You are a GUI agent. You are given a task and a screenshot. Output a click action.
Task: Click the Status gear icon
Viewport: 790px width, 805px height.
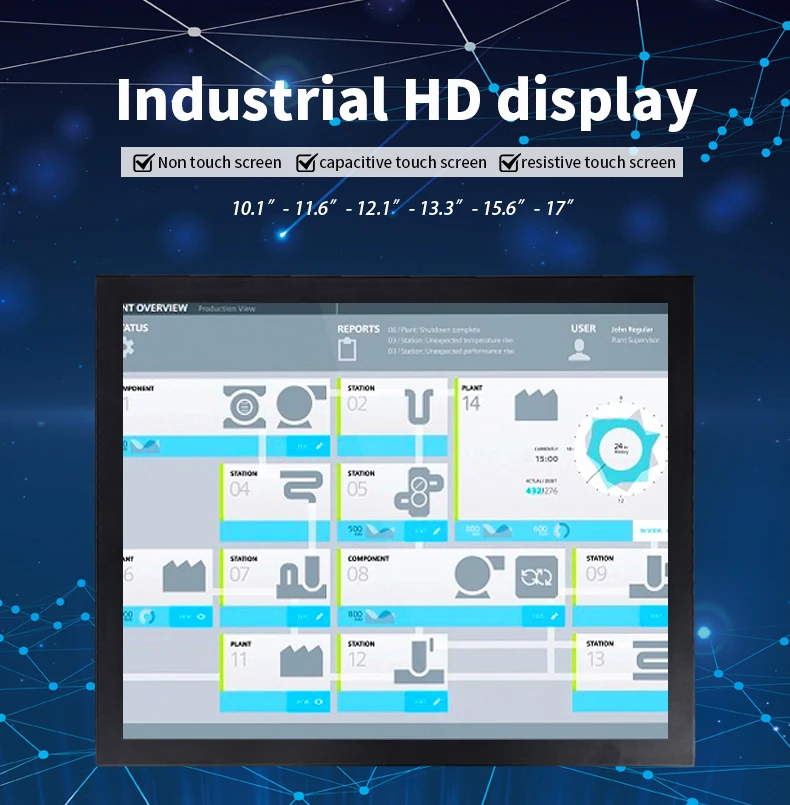tap(128, 348)
